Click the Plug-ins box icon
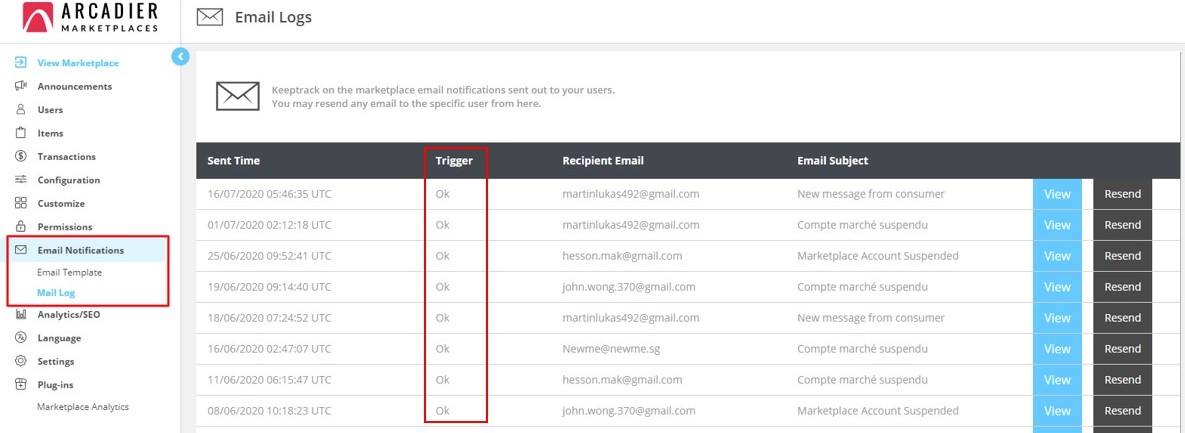This screenshot has height=433, width=1185. coord(21,385)
